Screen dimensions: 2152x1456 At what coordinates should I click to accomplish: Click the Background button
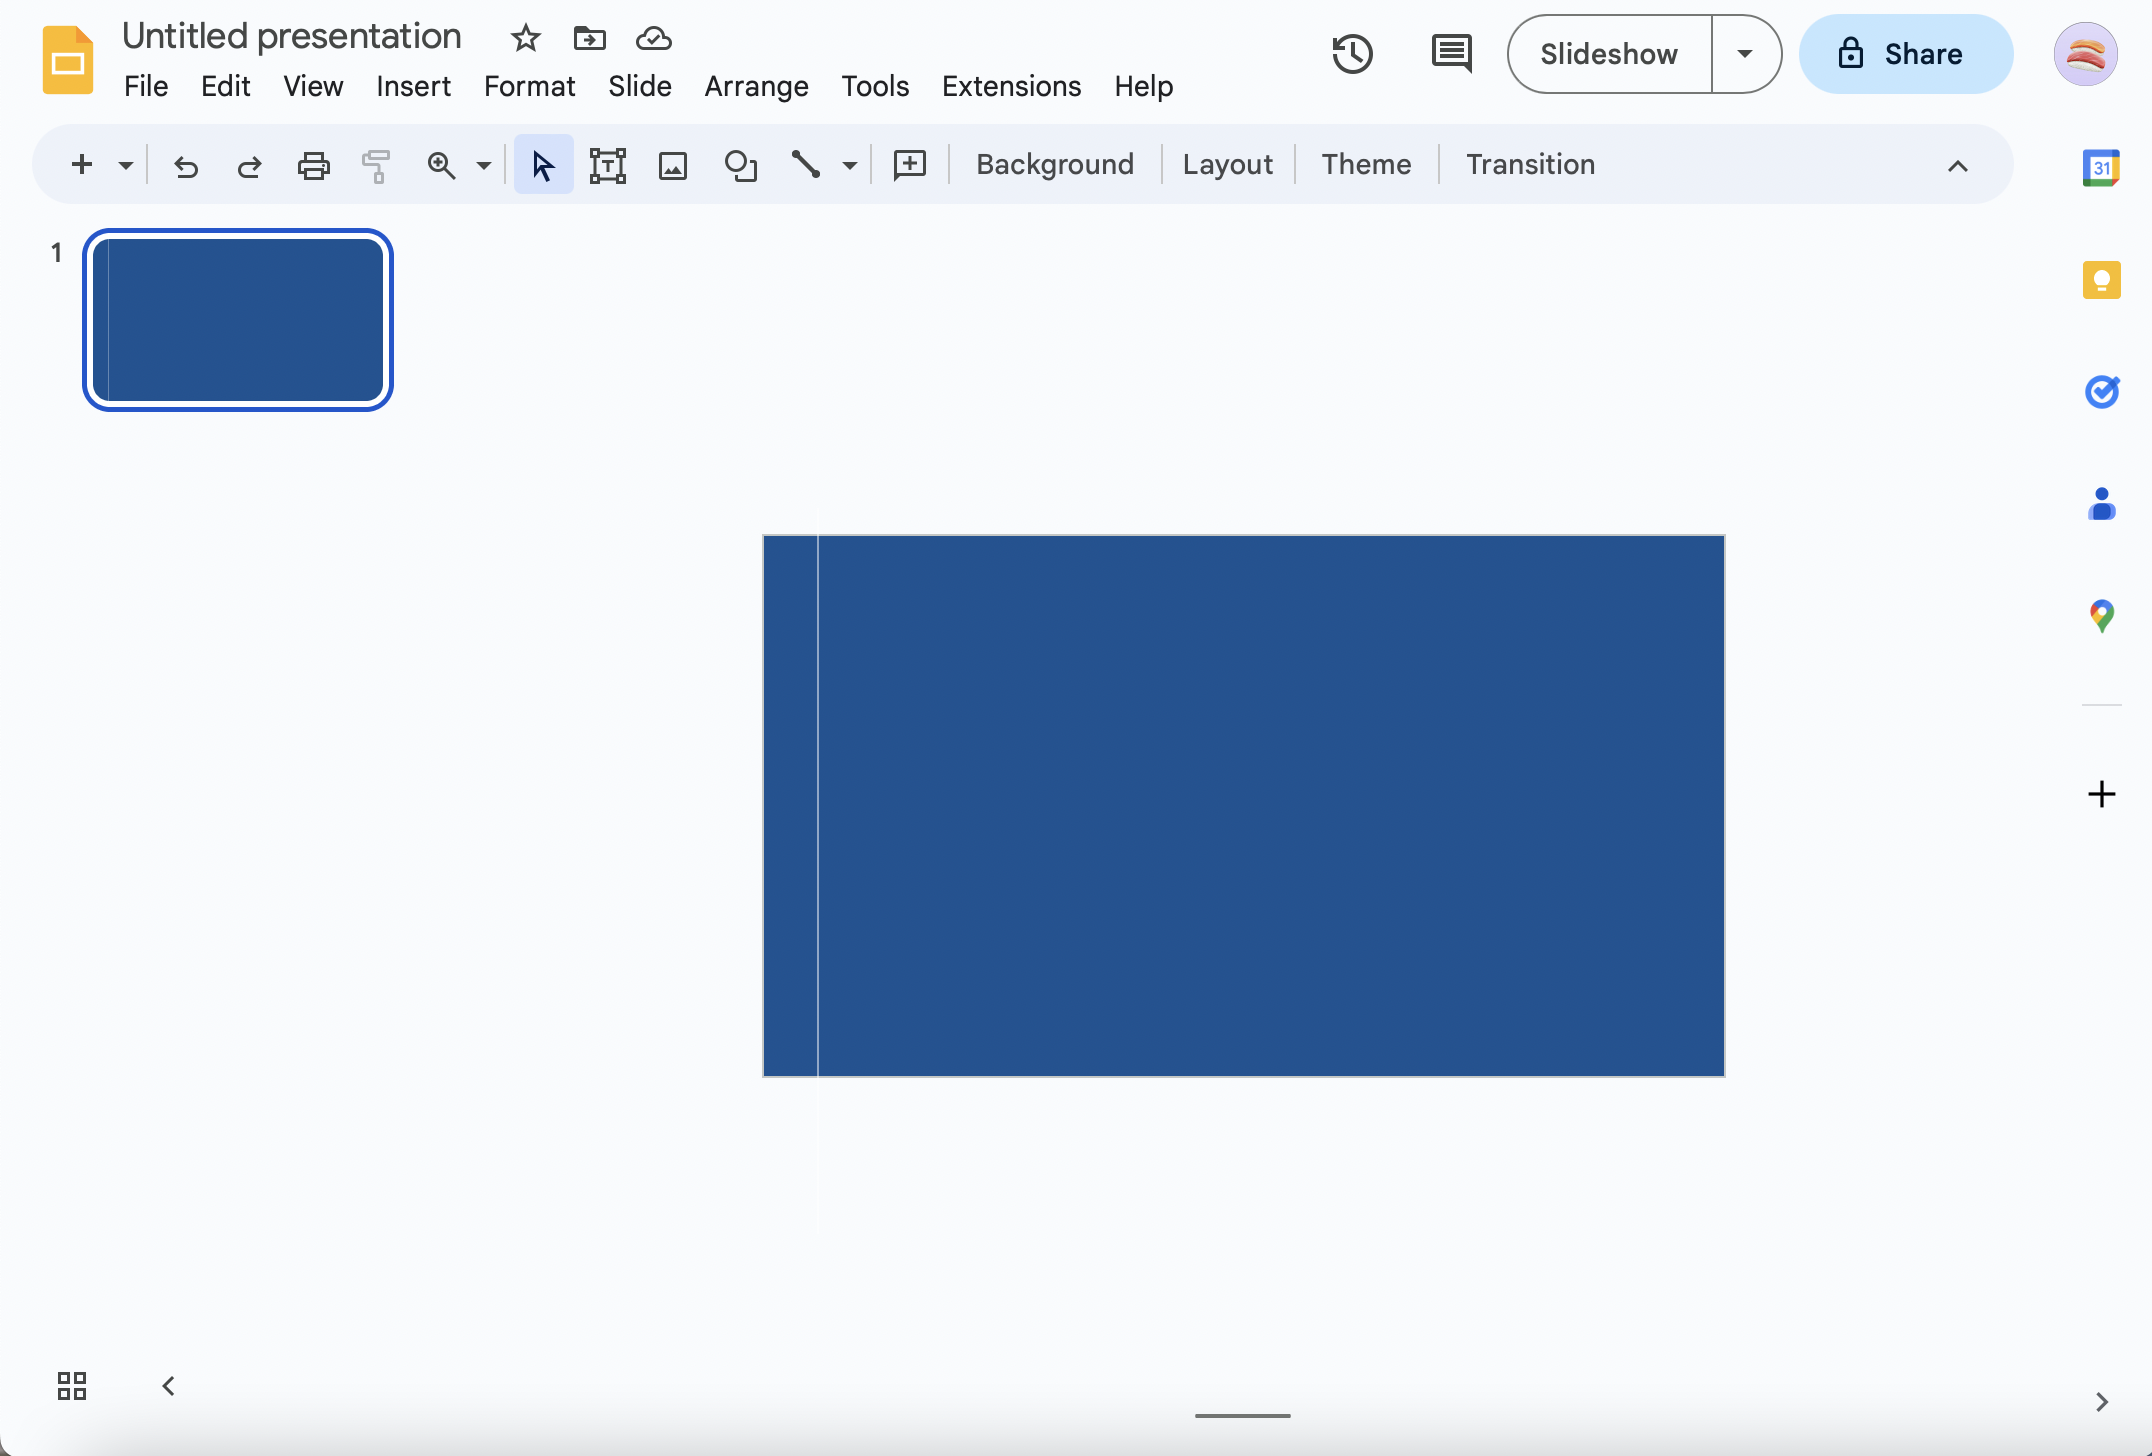[x=1056, y=162]
